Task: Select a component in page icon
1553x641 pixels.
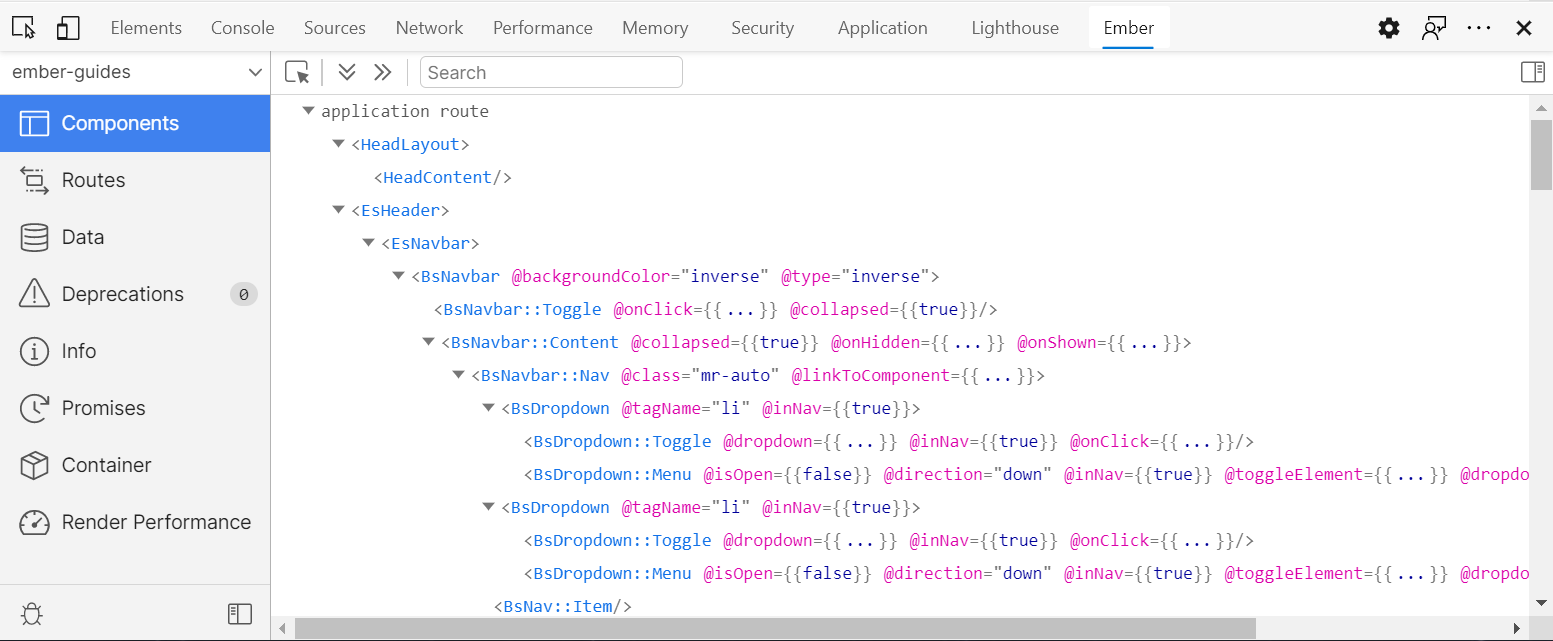Action: (297, 72)
